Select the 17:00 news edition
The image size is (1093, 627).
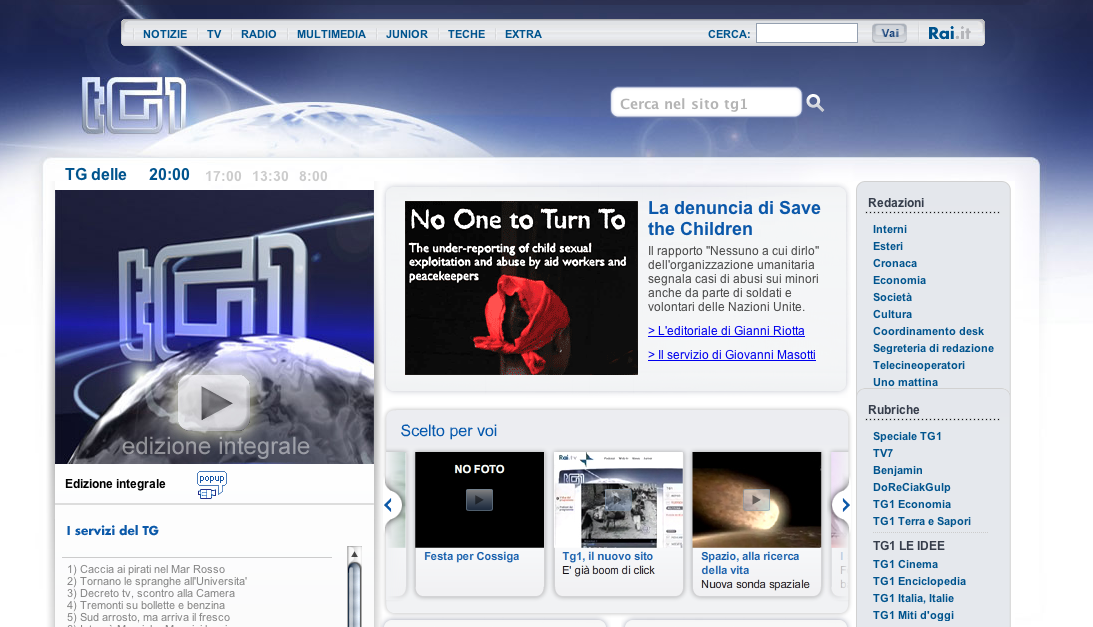[223, 176]
